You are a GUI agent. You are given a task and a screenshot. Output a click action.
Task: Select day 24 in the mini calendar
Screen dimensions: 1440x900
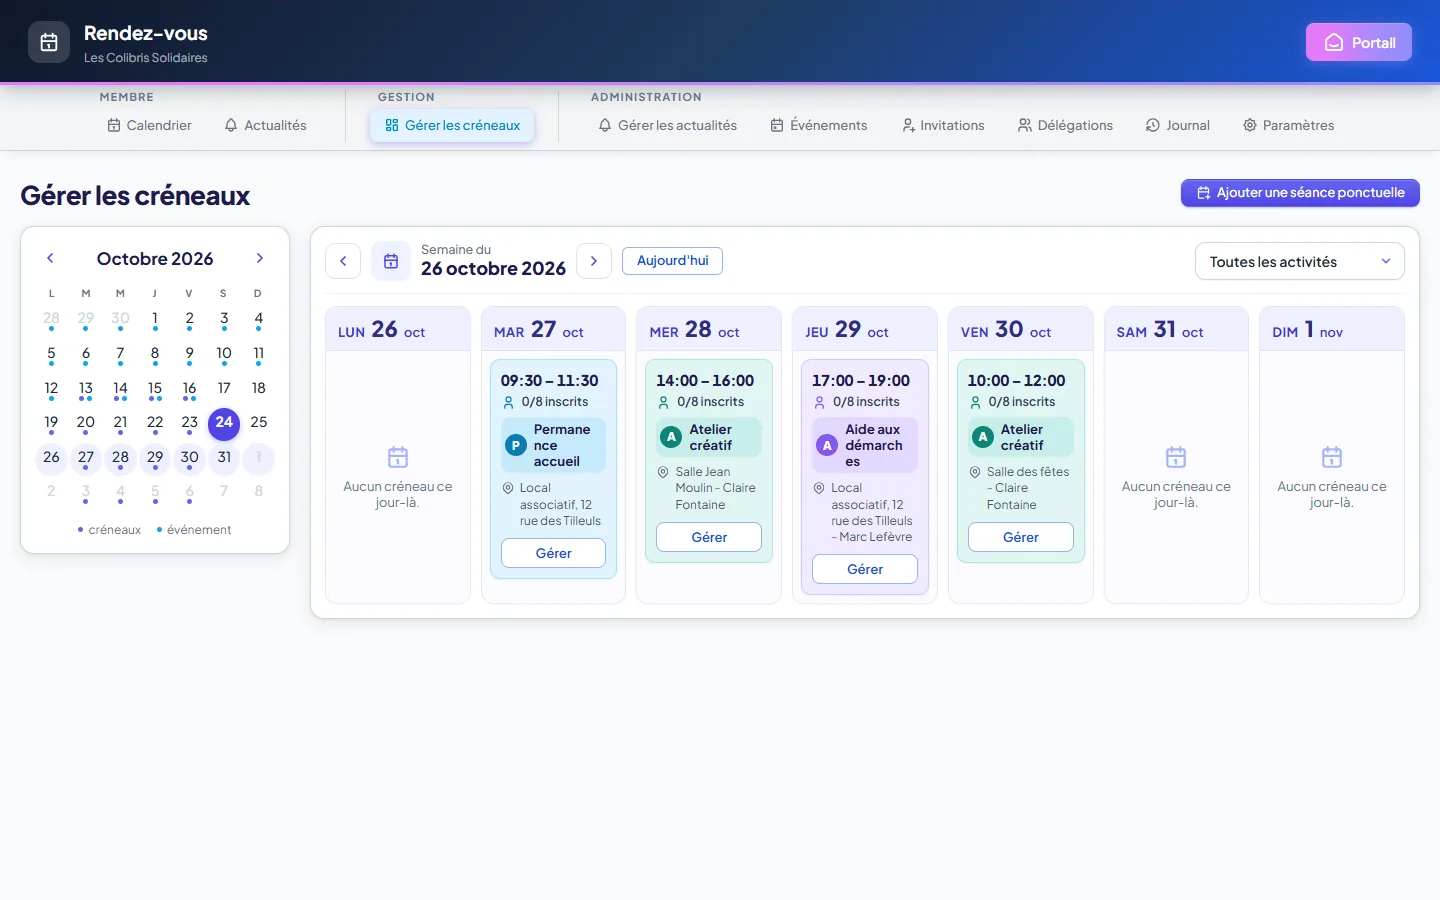point(224,423)
